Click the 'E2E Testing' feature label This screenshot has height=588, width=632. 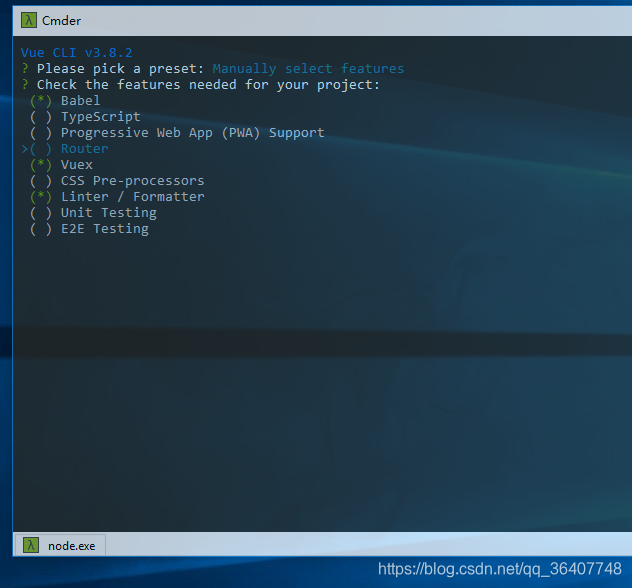[105, 229]
